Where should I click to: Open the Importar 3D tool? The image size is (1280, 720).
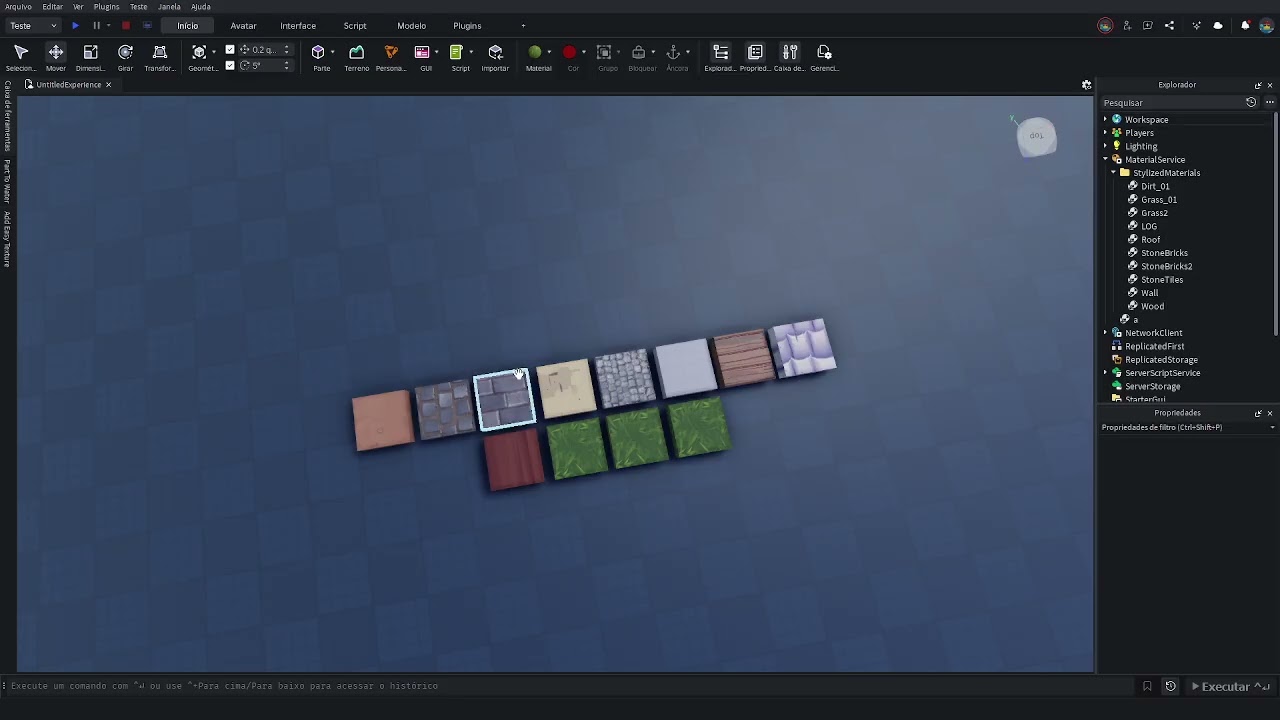pos(495,58)
